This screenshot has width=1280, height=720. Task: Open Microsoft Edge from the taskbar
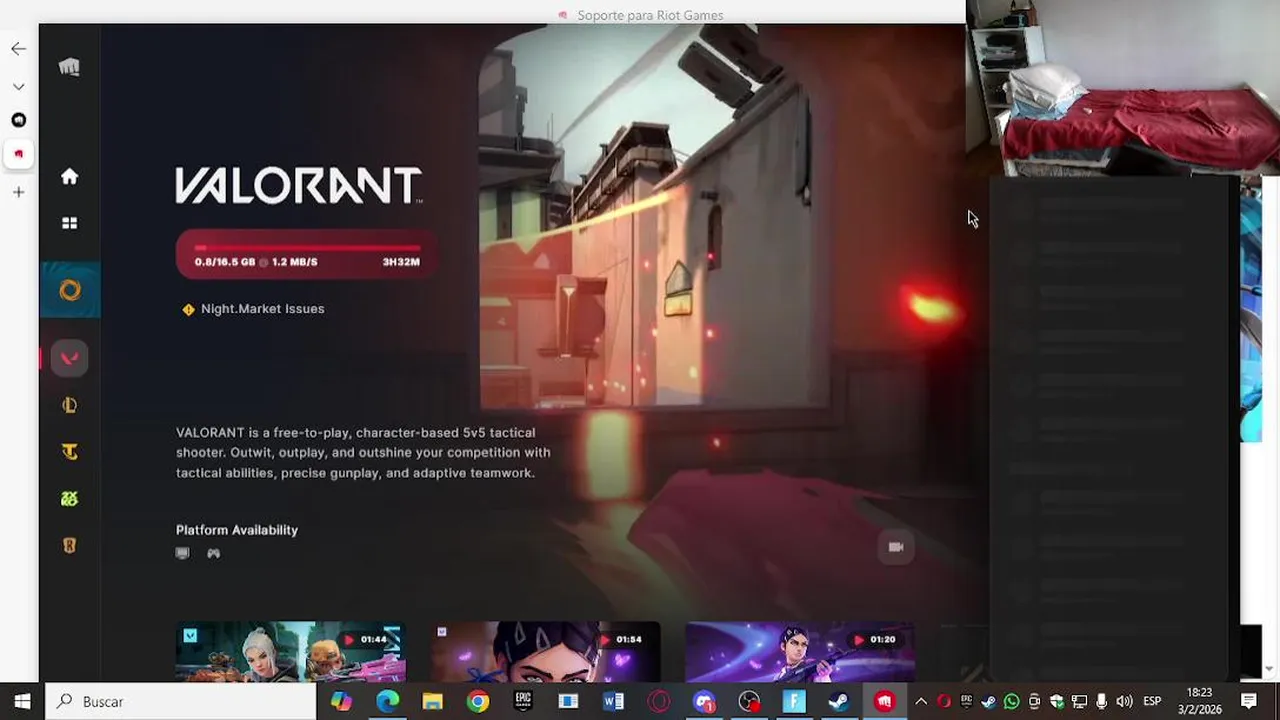[387, 701]
